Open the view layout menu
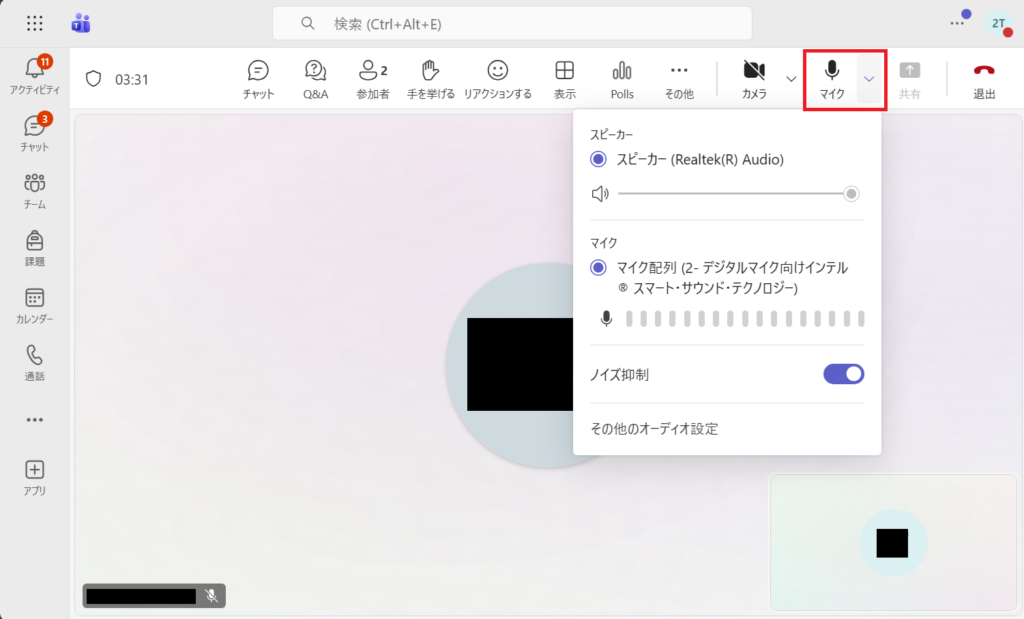1024x619 pixels. pos(565,79)
